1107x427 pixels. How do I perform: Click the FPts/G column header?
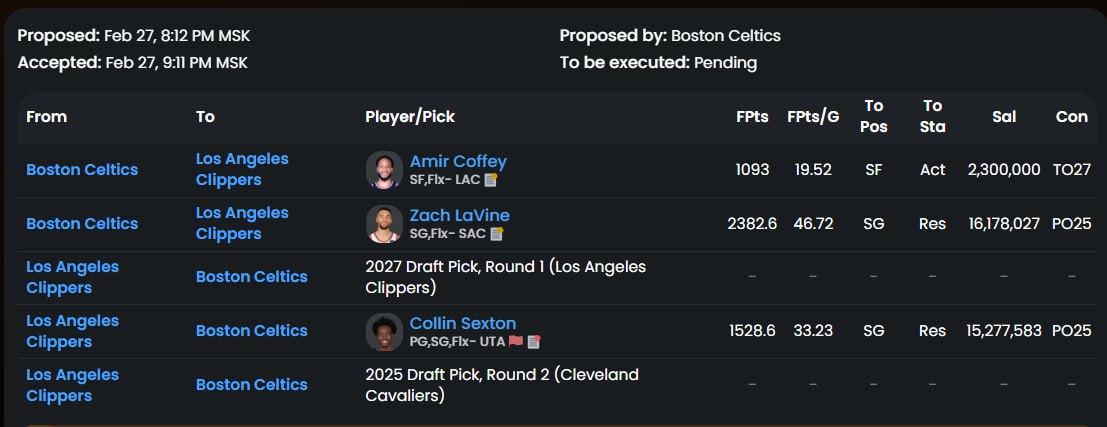(x=813, y=116)
